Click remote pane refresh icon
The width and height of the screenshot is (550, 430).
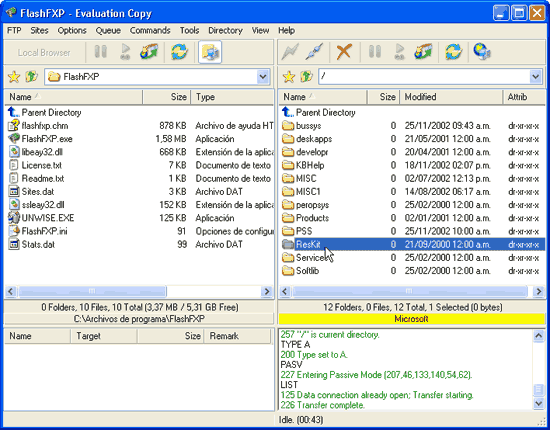click(x=454, y=52)
